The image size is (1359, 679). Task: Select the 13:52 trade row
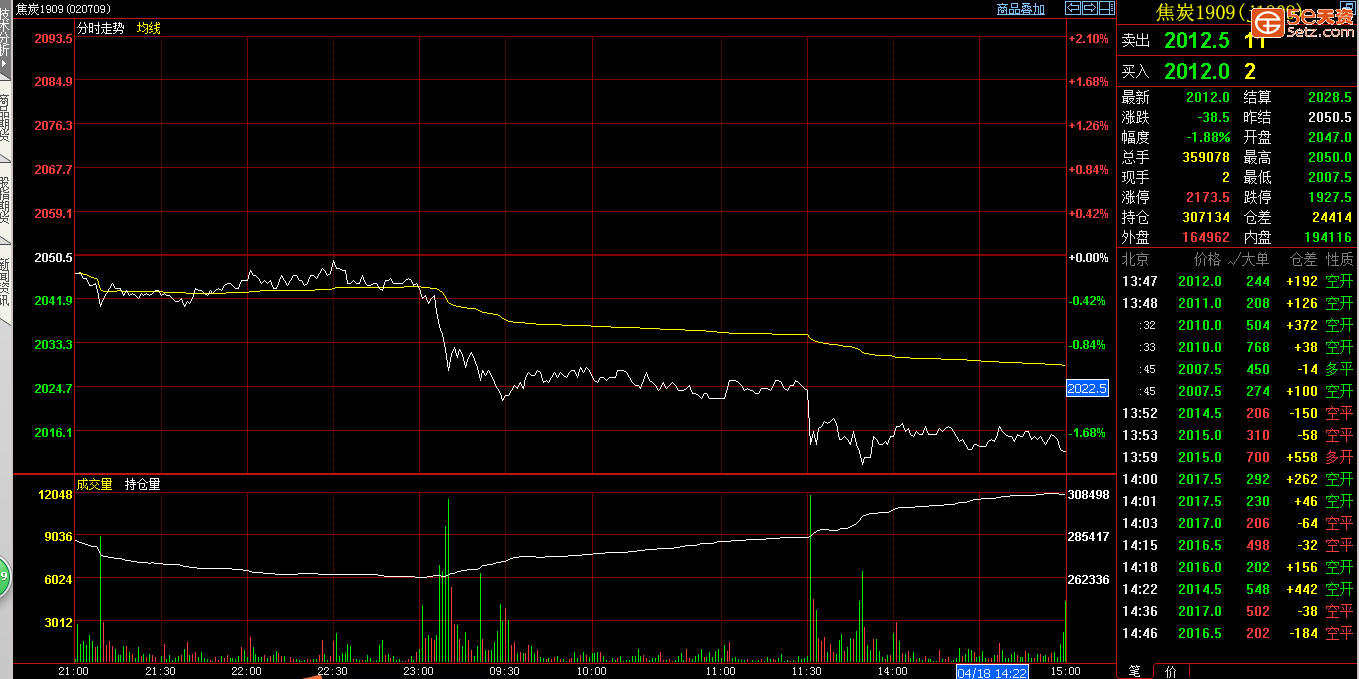(1237, 413)
